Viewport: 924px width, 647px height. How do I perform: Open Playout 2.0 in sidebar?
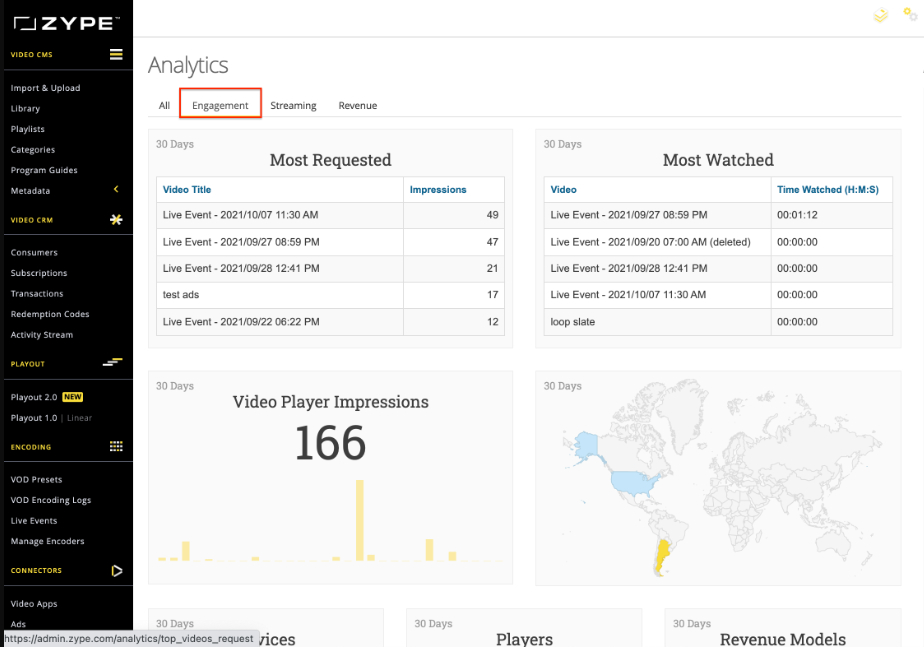[x=34, y=397]
